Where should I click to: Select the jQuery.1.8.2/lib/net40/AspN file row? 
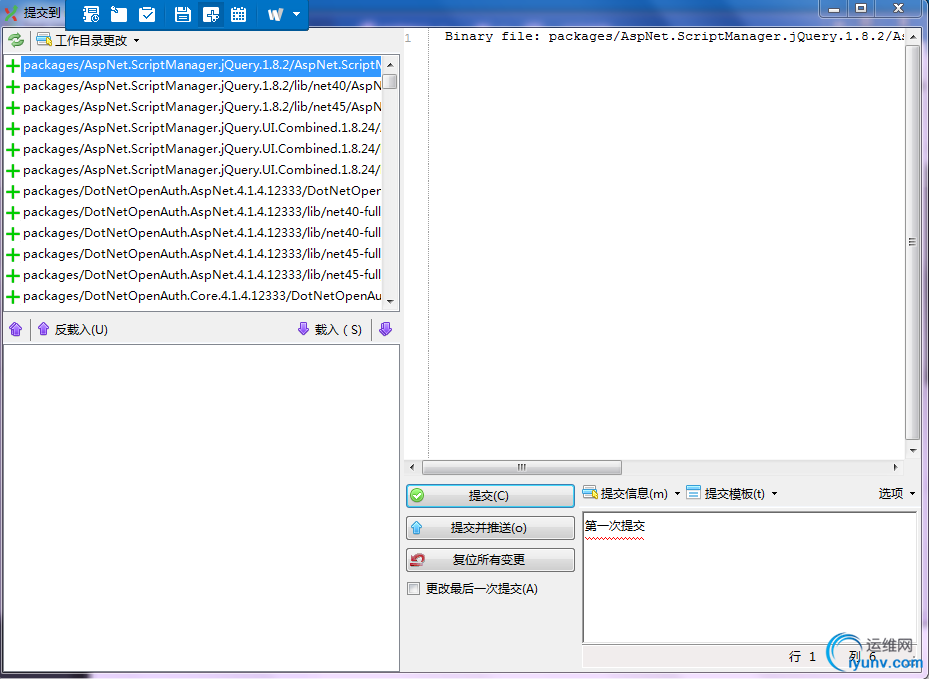[x=193, y=87]
